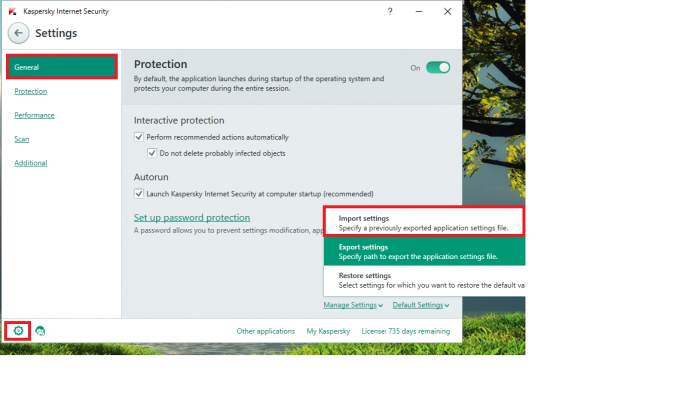Open the settings gear icon at bottom left
The height and width of the screenshot is (407, 700).
click(x=18, y=331)
